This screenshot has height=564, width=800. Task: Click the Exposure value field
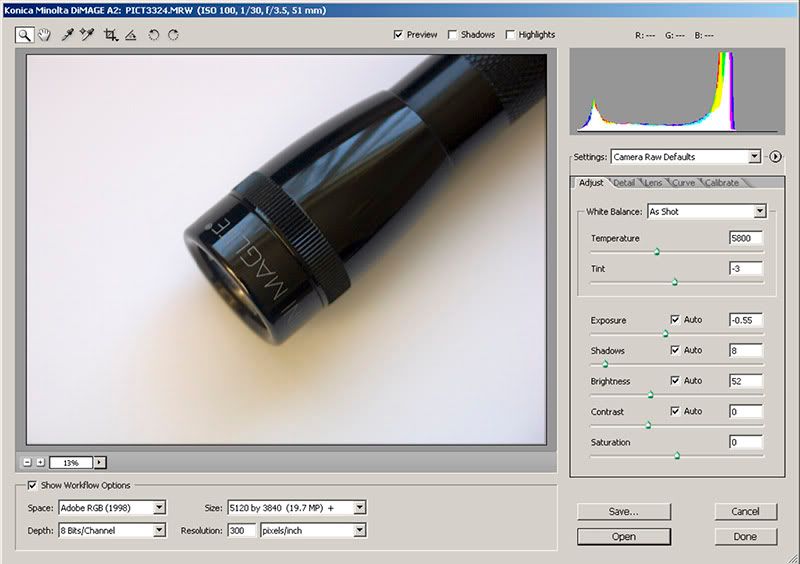click(746, 320)
